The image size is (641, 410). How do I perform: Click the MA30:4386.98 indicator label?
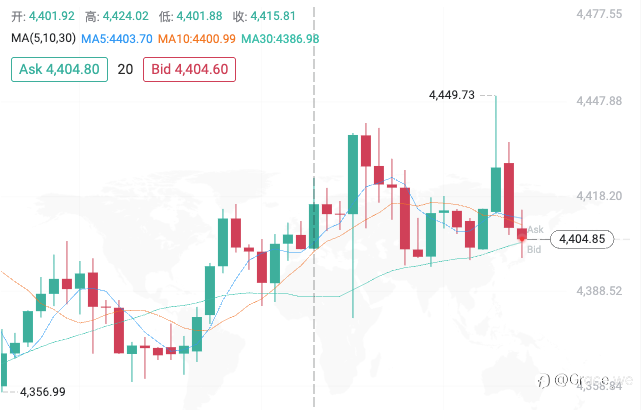pyautogui.click(x=280, y=39)
